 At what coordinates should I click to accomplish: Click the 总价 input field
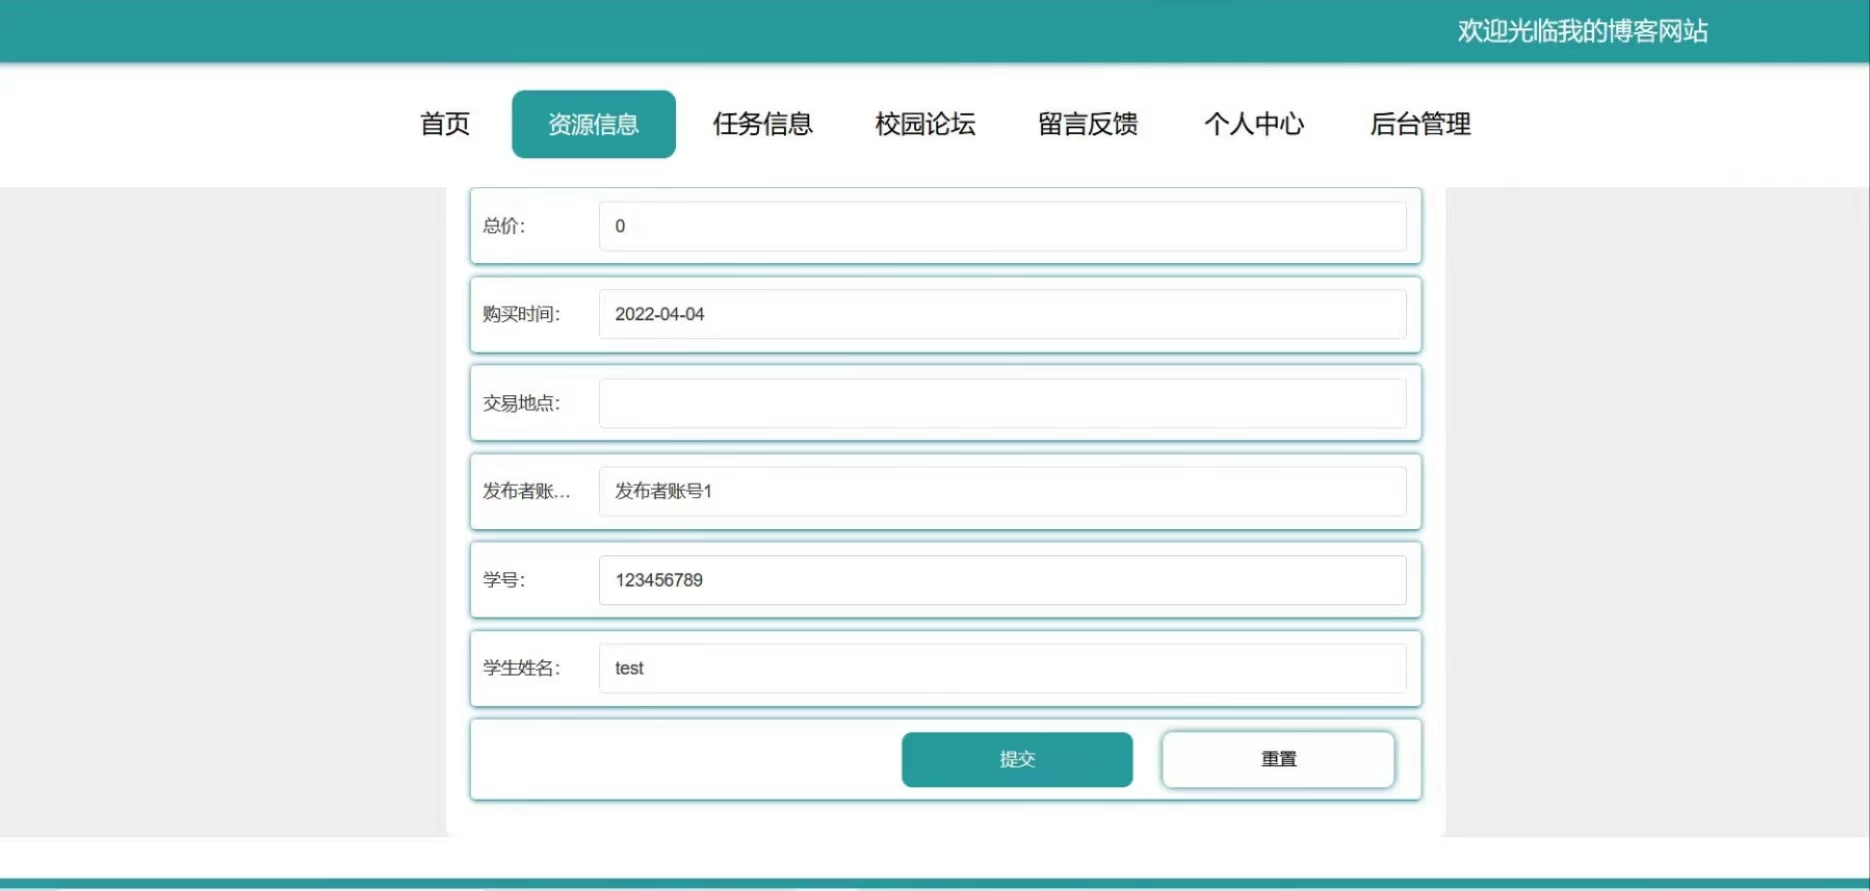point(1003,226)
